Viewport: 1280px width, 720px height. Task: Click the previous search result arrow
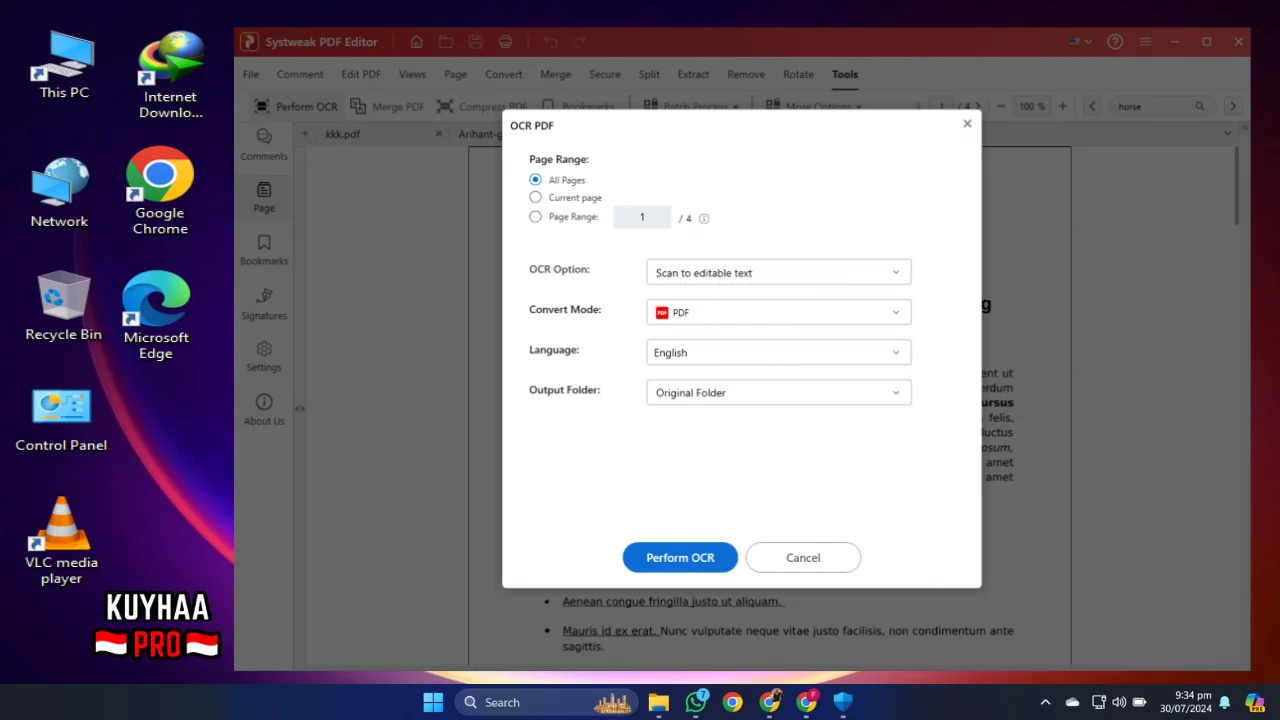pos(1092,106)
